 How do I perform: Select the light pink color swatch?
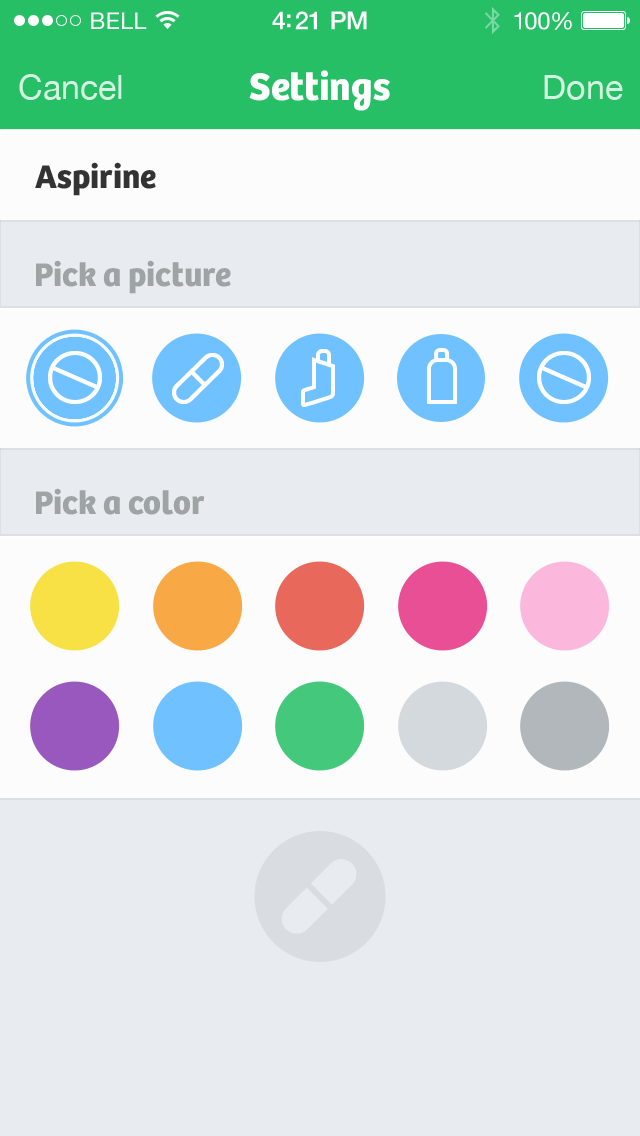pos(564,606)
